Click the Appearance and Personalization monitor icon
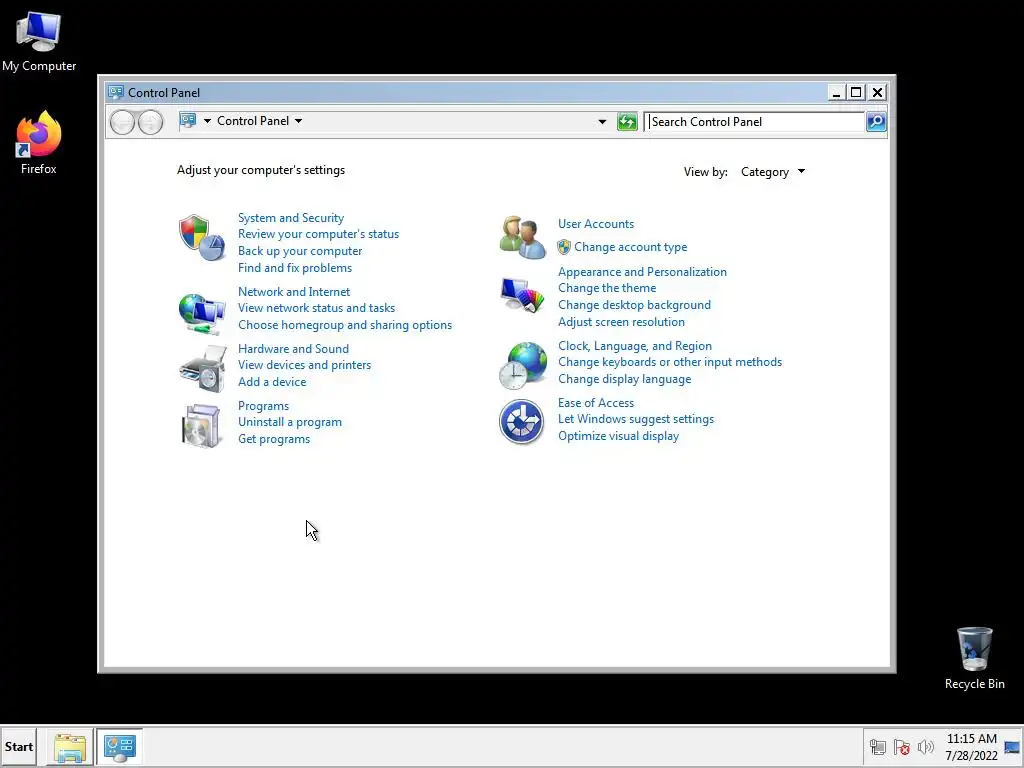 click(x=522, y=295)
